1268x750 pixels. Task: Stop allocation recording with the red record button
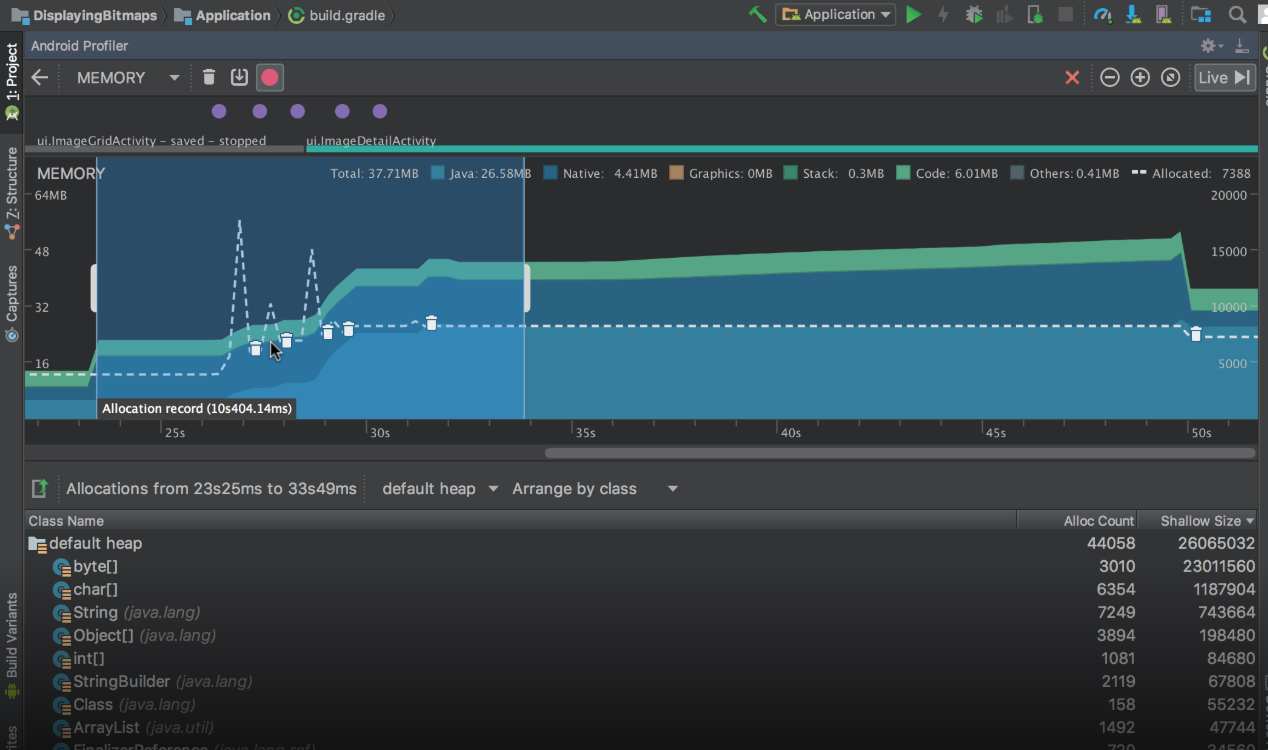[268, 77]
